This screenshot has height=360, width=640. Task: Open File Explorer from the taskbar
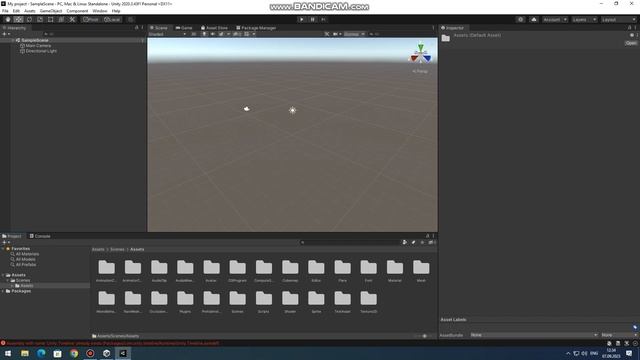point(25,353)
